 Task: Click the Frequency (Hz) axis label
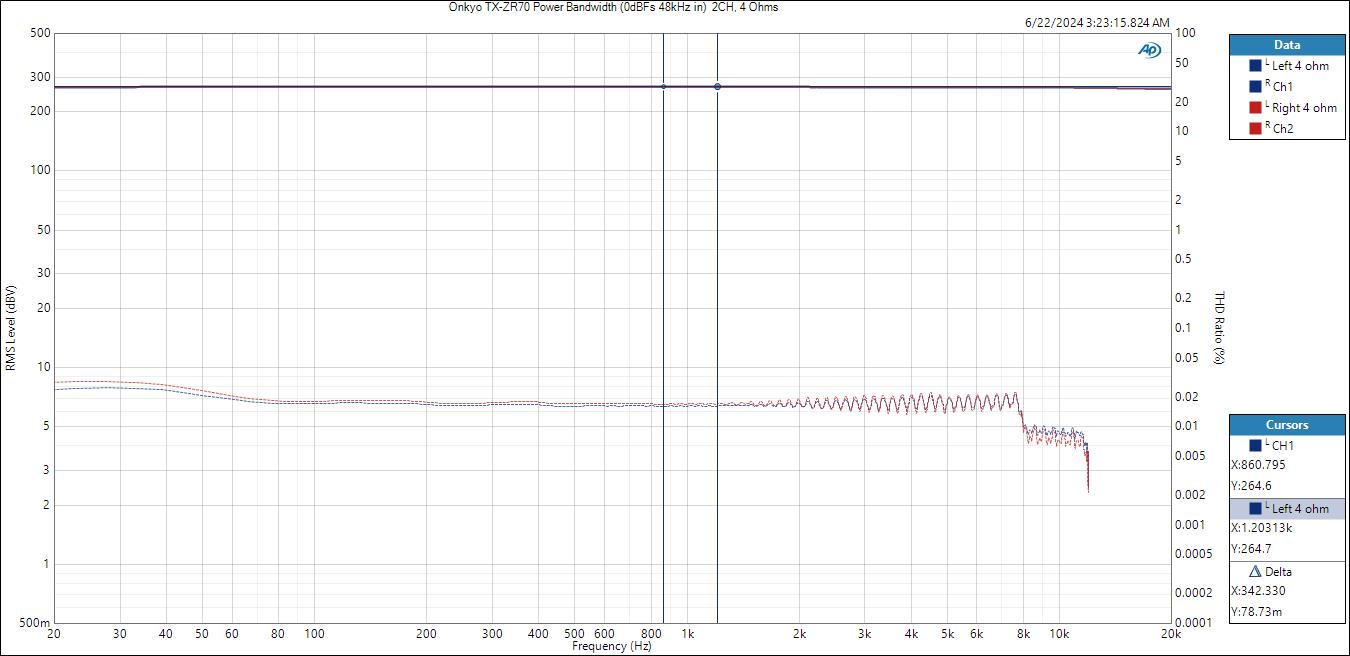[612, 647]
